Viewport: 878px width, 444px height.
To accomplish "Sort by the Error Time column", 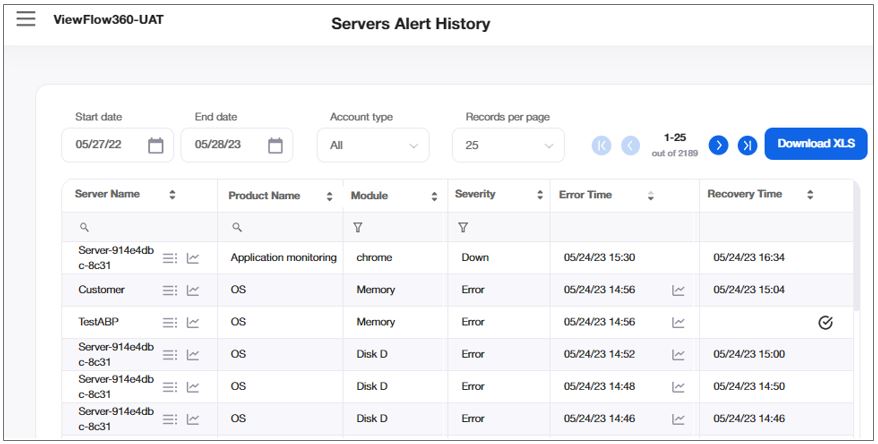I will coord(651,195).
